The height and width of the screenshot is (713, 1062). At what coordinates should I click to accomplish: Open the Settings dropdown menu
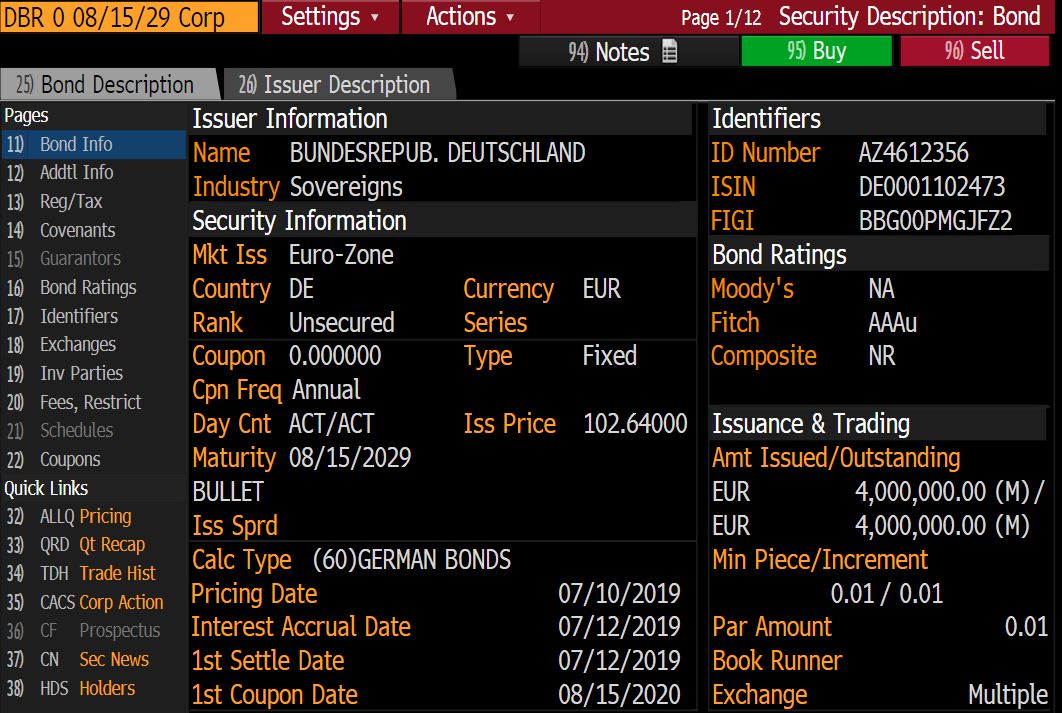tap(330, 16)
